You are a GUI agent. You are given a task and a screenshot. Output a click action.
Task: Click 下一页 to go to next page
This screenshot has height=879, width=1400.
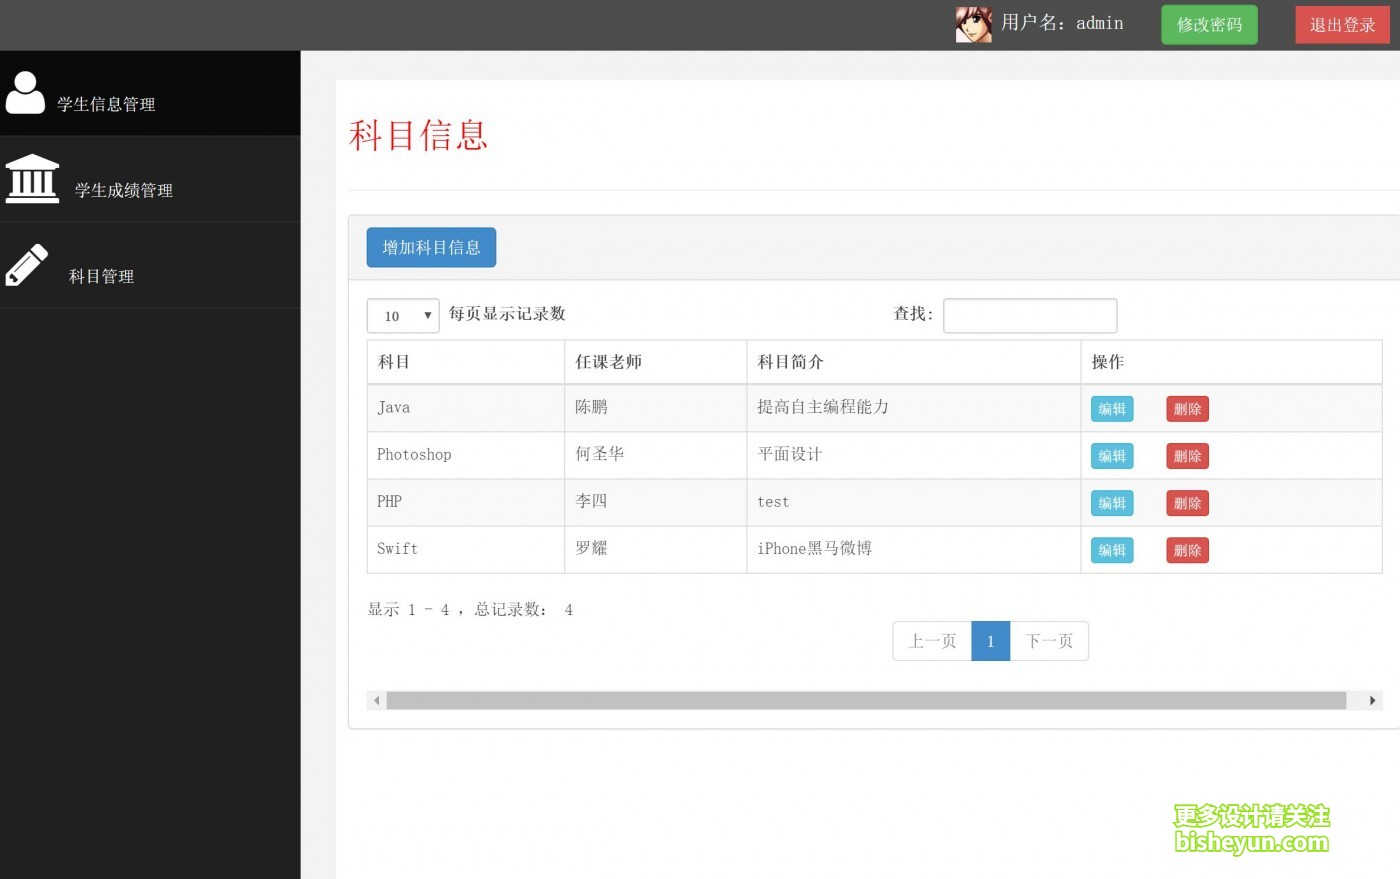point(1048,641)
